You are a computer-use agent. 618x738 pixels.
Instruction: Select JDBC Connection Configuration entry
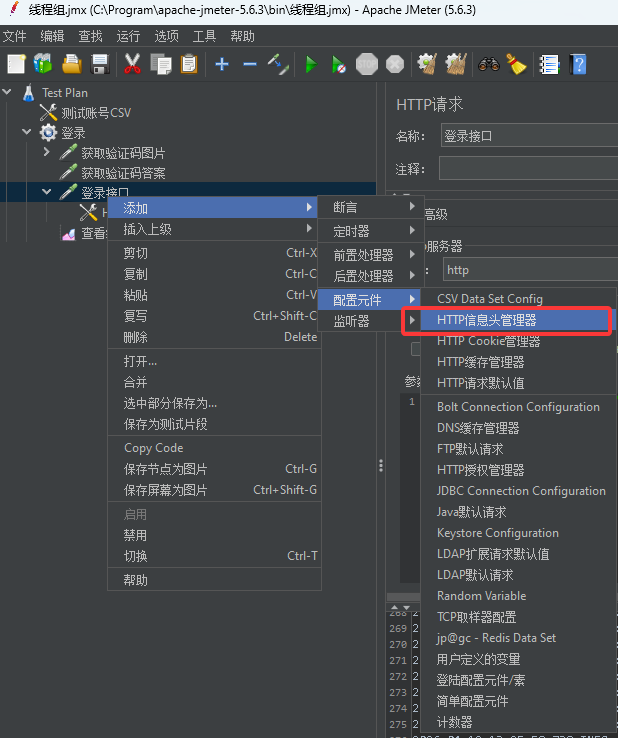pyautogui.click(x=518, y=491)
